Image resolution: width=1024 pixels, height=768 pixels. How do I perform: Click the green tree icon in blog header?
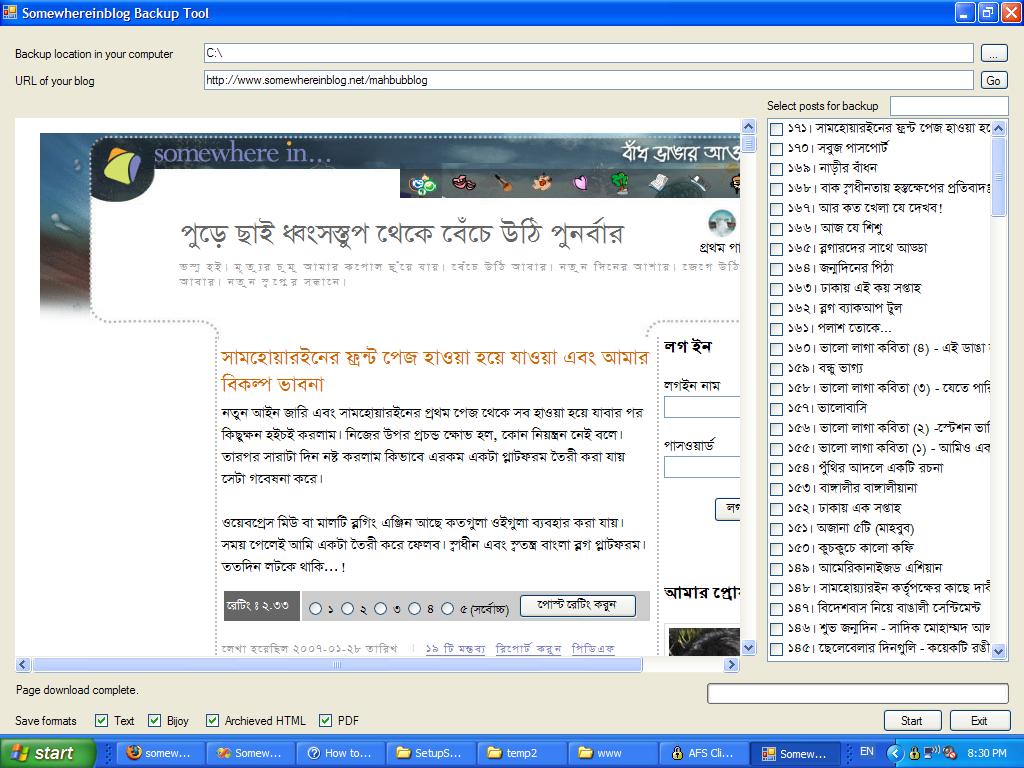pyautogui.click(x=620, y=182)
